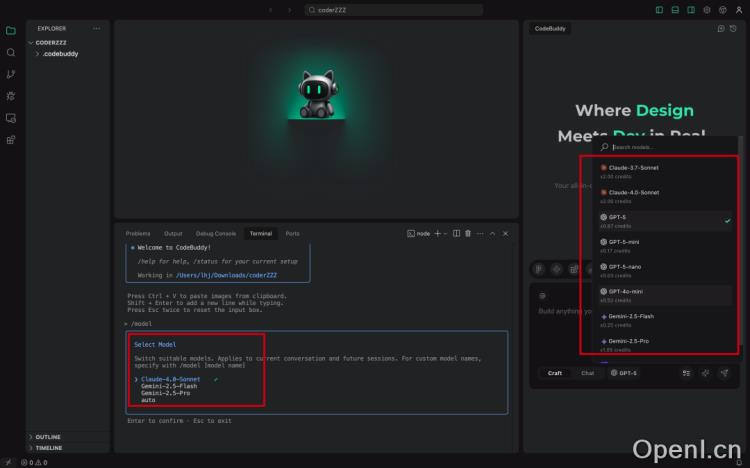Click the globe icon in title bar
This screenshot has height=468, width=750.
(723, 10)
